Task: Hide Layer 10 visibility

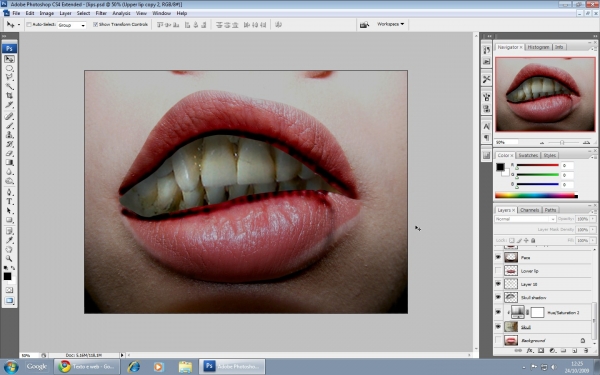Action: point(498,284)
